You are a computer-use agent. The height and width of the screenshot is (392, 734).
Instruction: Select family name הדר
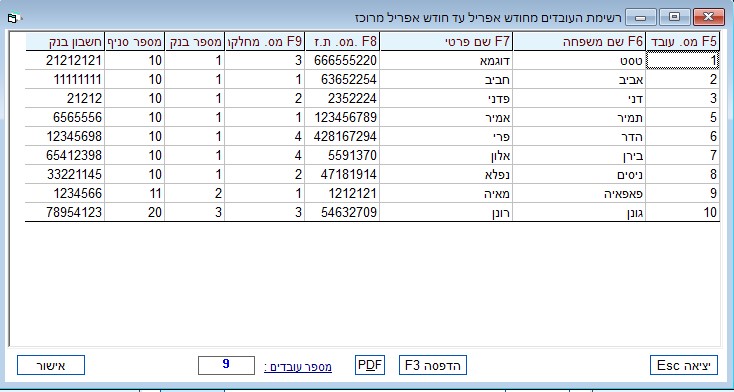point(580,136)
